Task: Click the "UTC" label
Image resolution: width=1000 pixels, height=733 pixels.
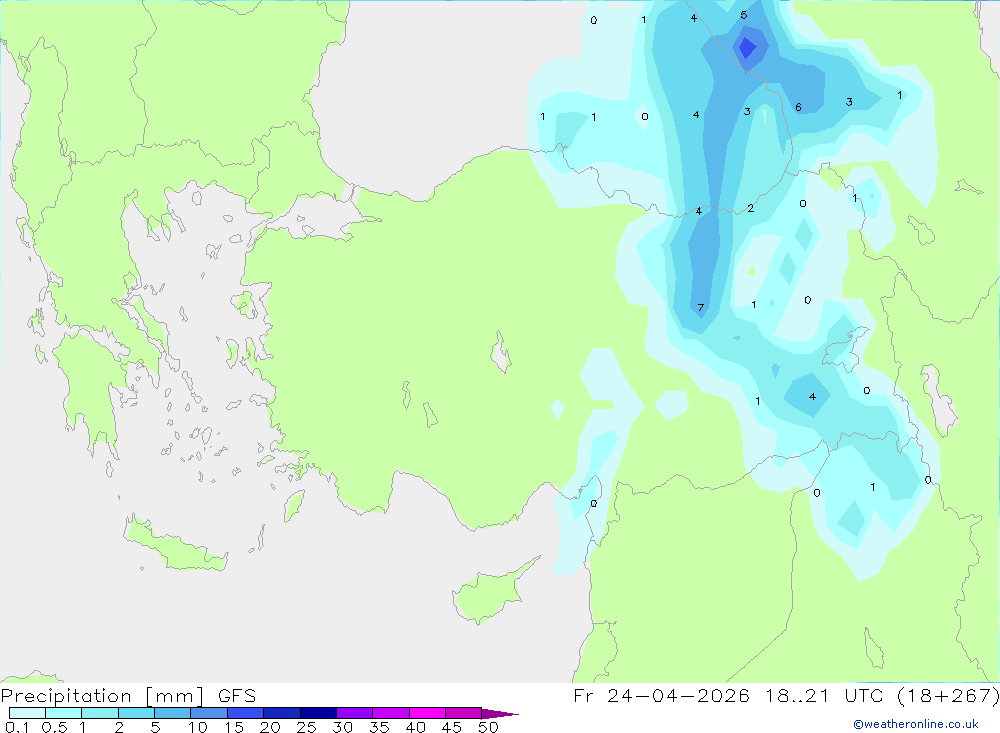Action: (x=864, y=695)
